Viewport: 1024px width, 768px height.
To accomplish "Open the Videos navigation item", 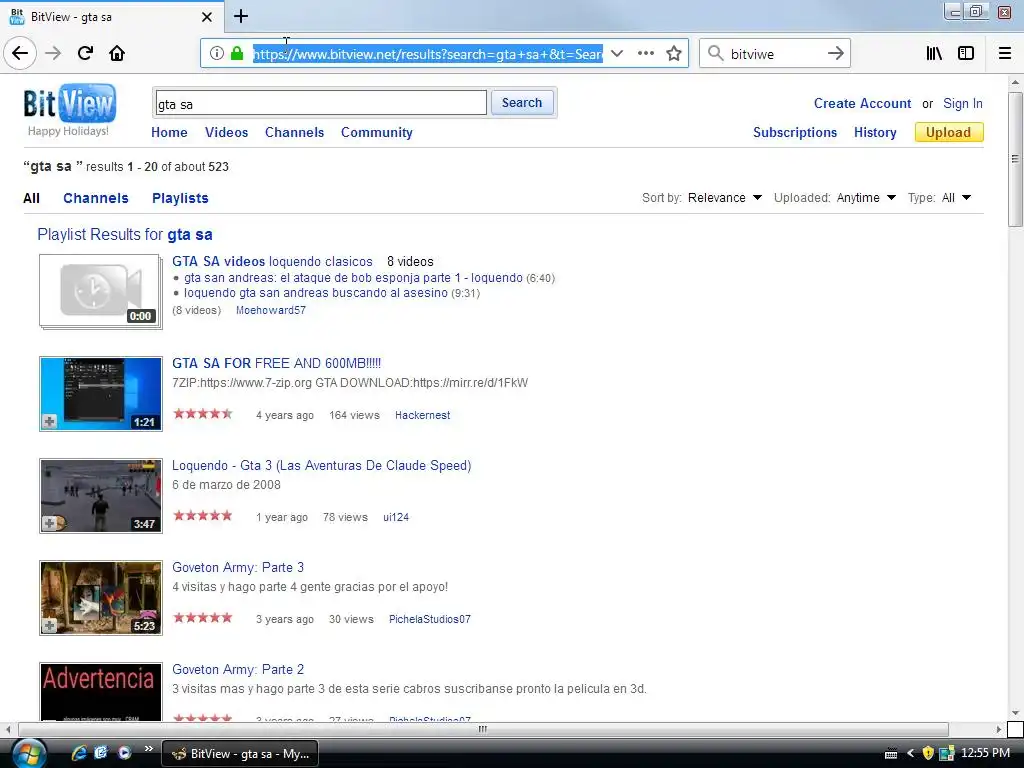I will [227, 132].
